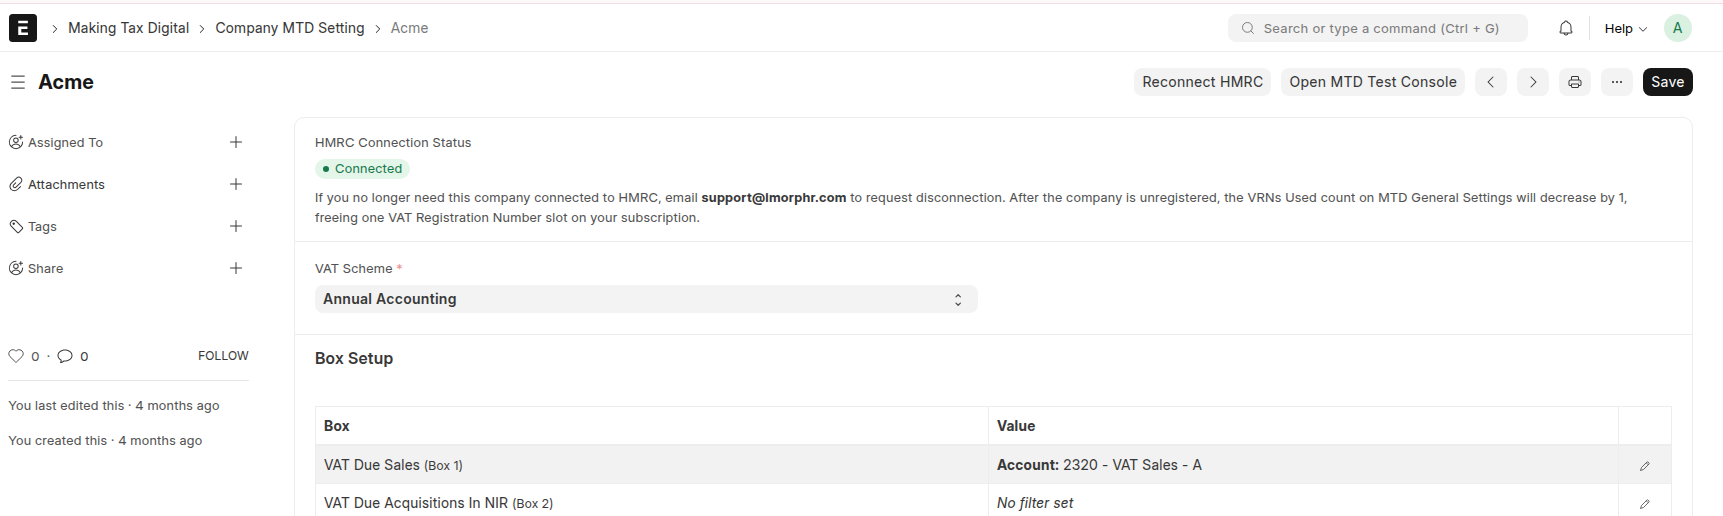Click HMRC Connection Status label

coord(393,143)
